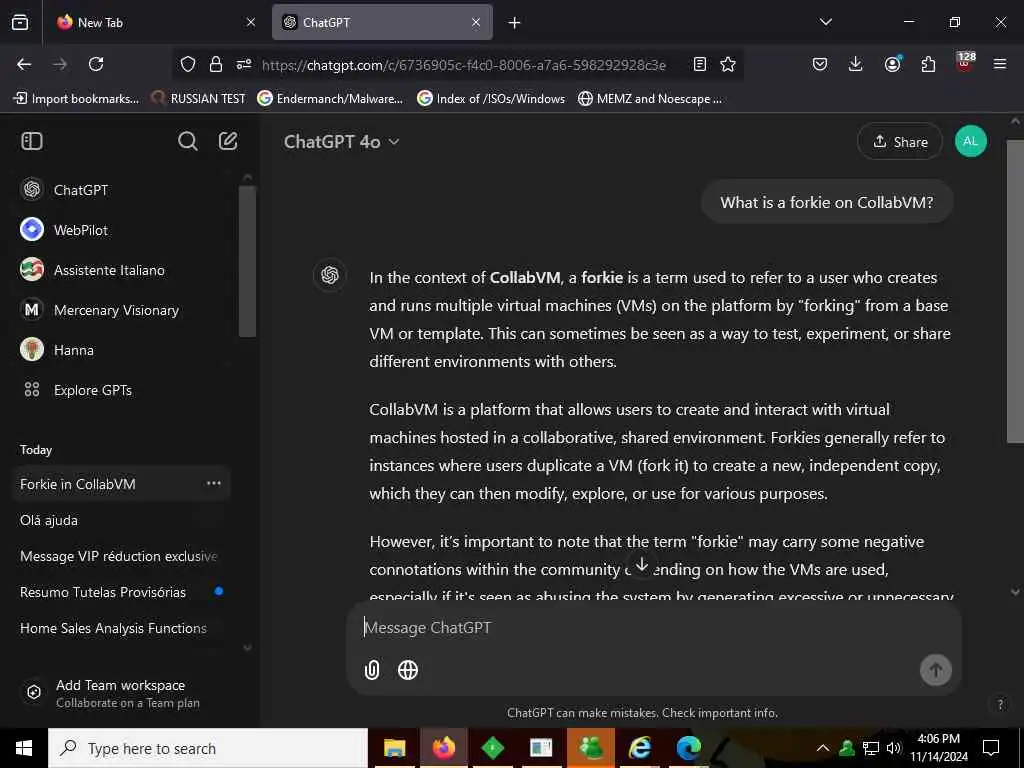Open the list all tabs dropdown

tap(826, 22)
